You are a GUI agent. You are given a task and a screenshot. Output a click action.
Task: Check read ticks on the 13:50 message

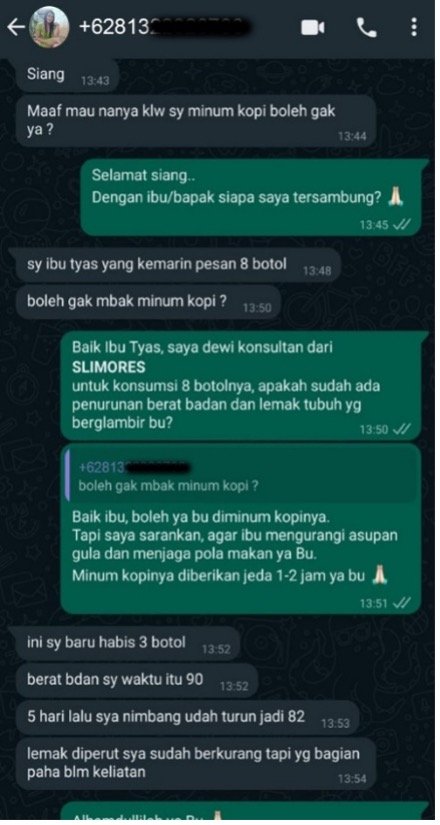coord(402,430)
